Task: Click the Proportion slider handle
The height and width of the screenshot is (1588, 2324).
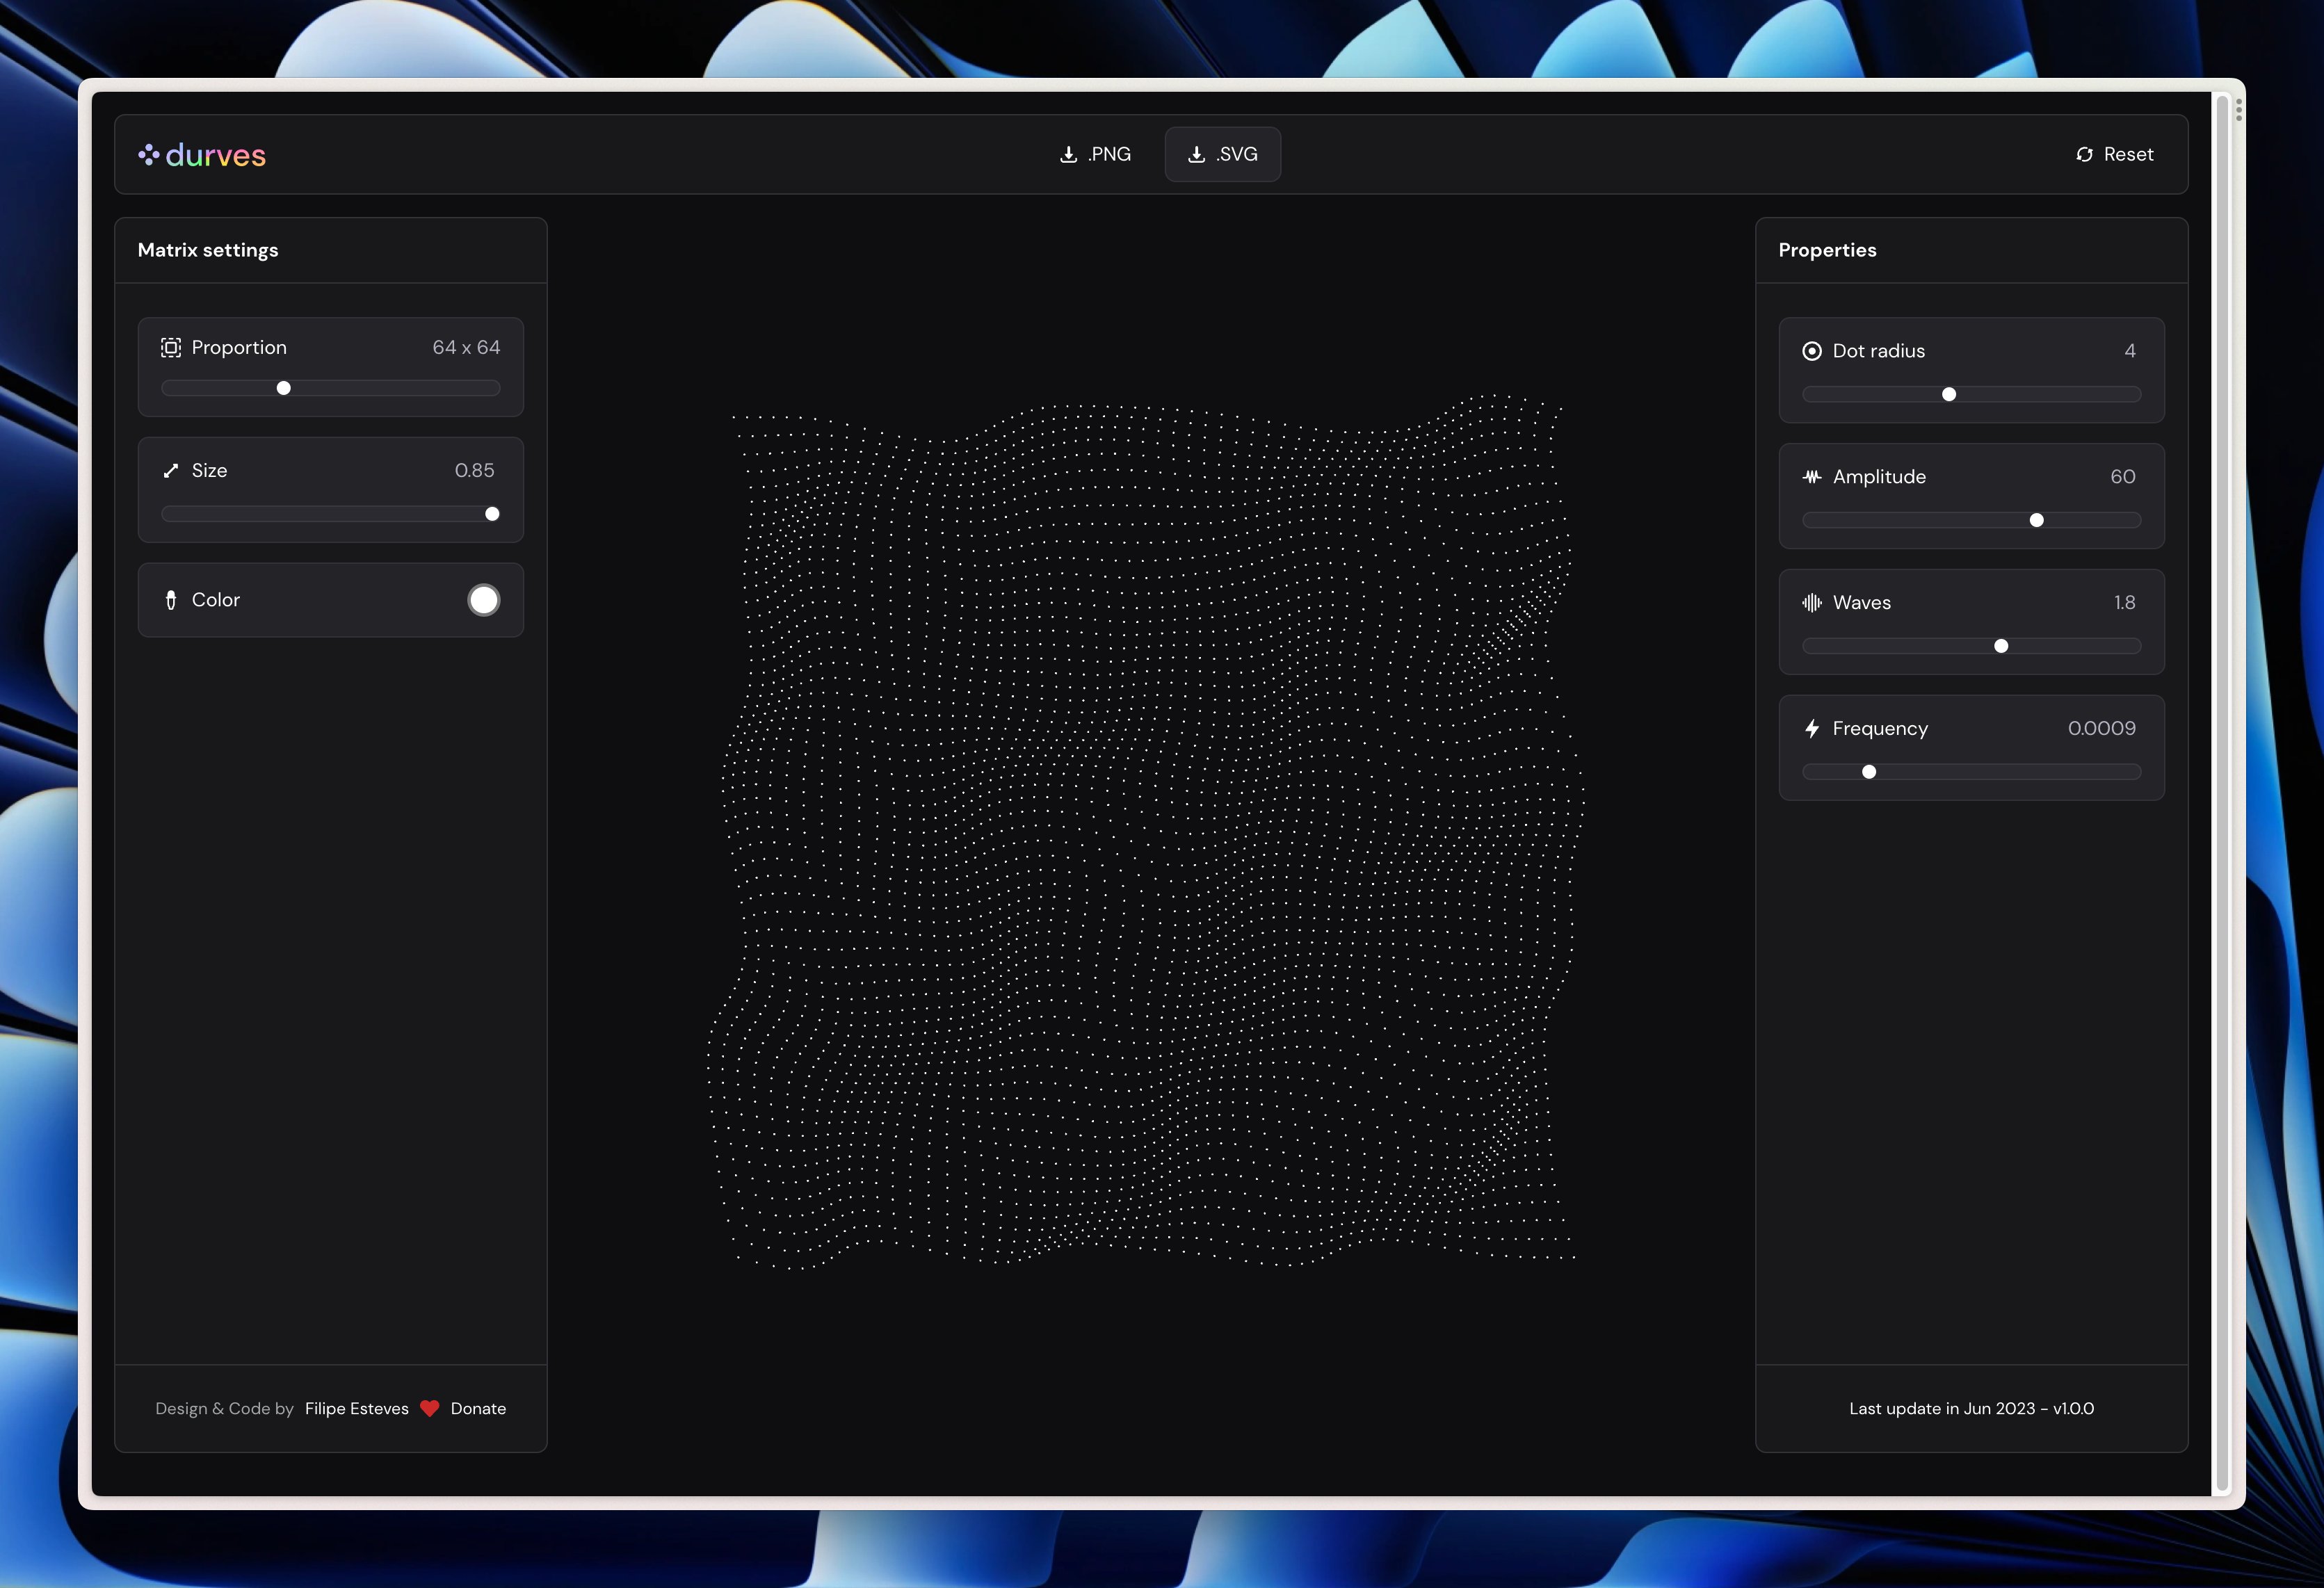Action: click(x=284, y=388)
